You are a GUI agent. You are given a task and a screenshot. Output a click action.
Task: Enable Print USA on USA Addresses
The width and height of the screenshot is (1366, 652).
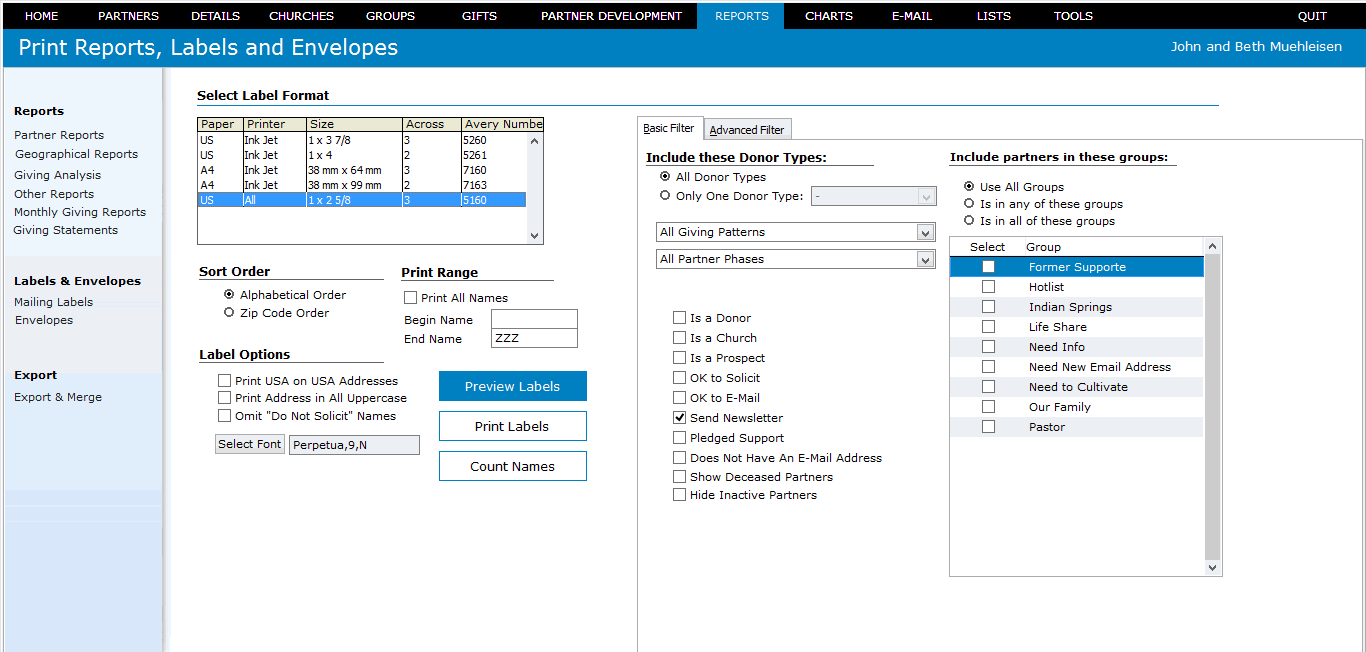(224, 381)
